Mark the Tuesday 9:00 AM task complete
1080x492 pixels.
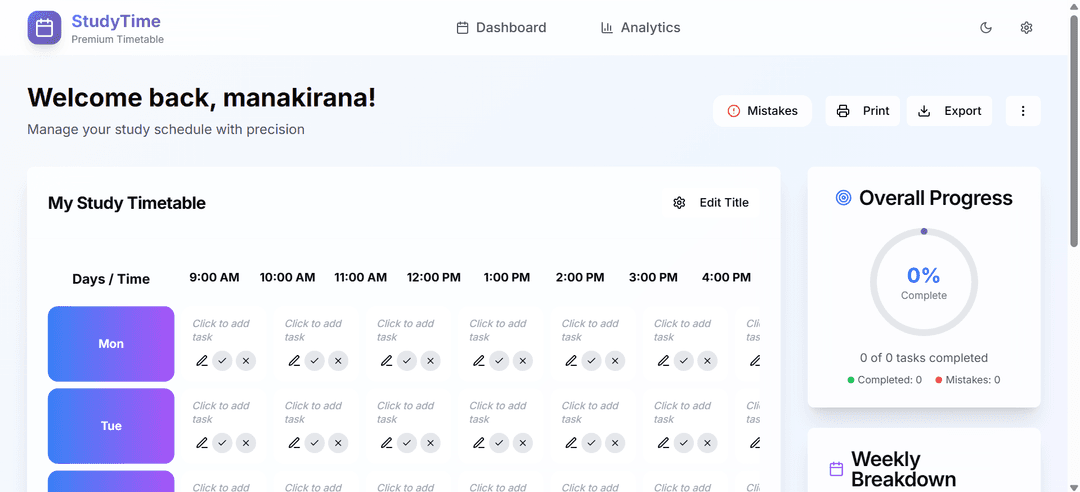pyautogui.click(x=222, y=442)
